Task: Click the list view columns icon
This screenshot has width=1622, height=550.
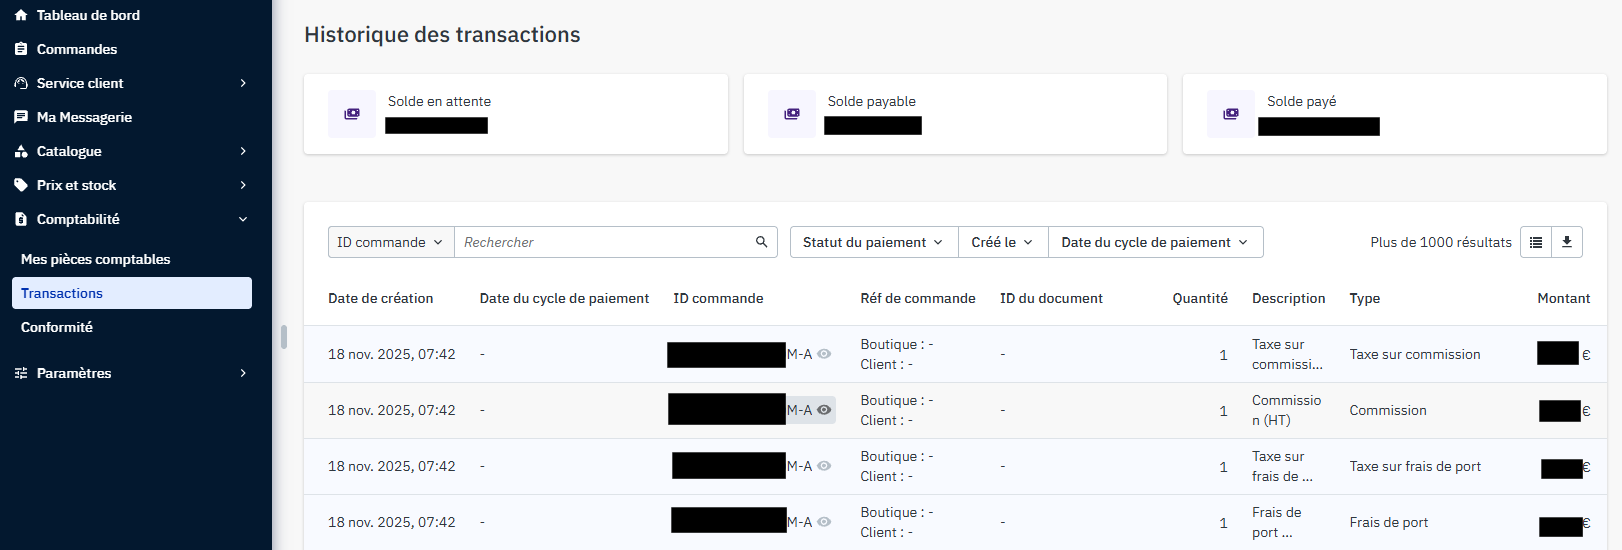Action: (x=1536, y=242)
